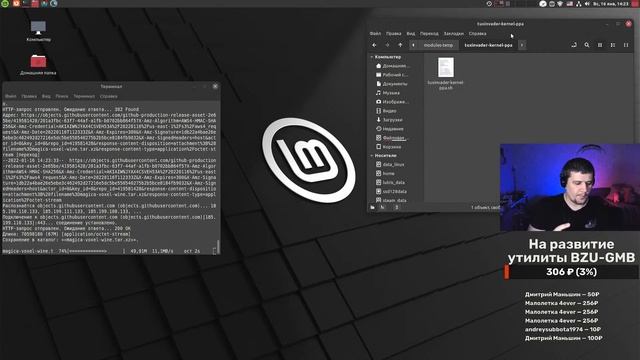Screen dimensions: 640x360
Task: Open the Терминал menu in terminal
Action: (x=84, y=96)
